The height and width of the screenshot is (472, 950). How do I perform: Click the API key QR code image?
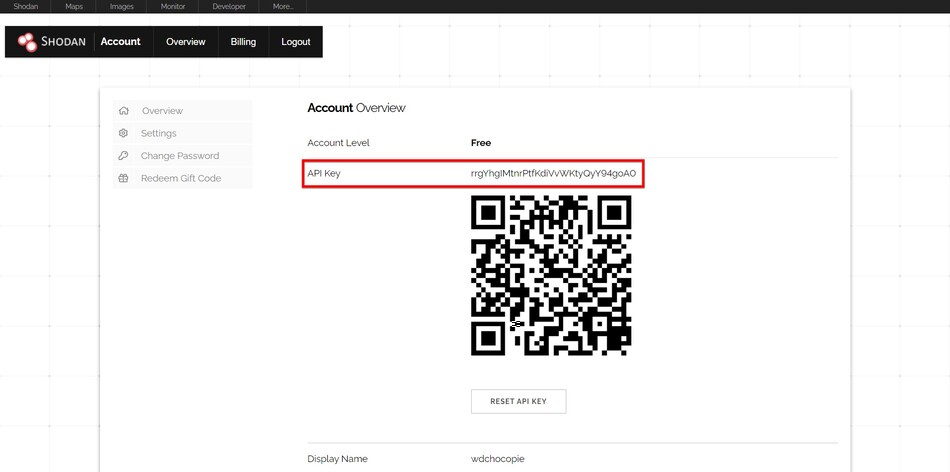(x=551, y=275)
